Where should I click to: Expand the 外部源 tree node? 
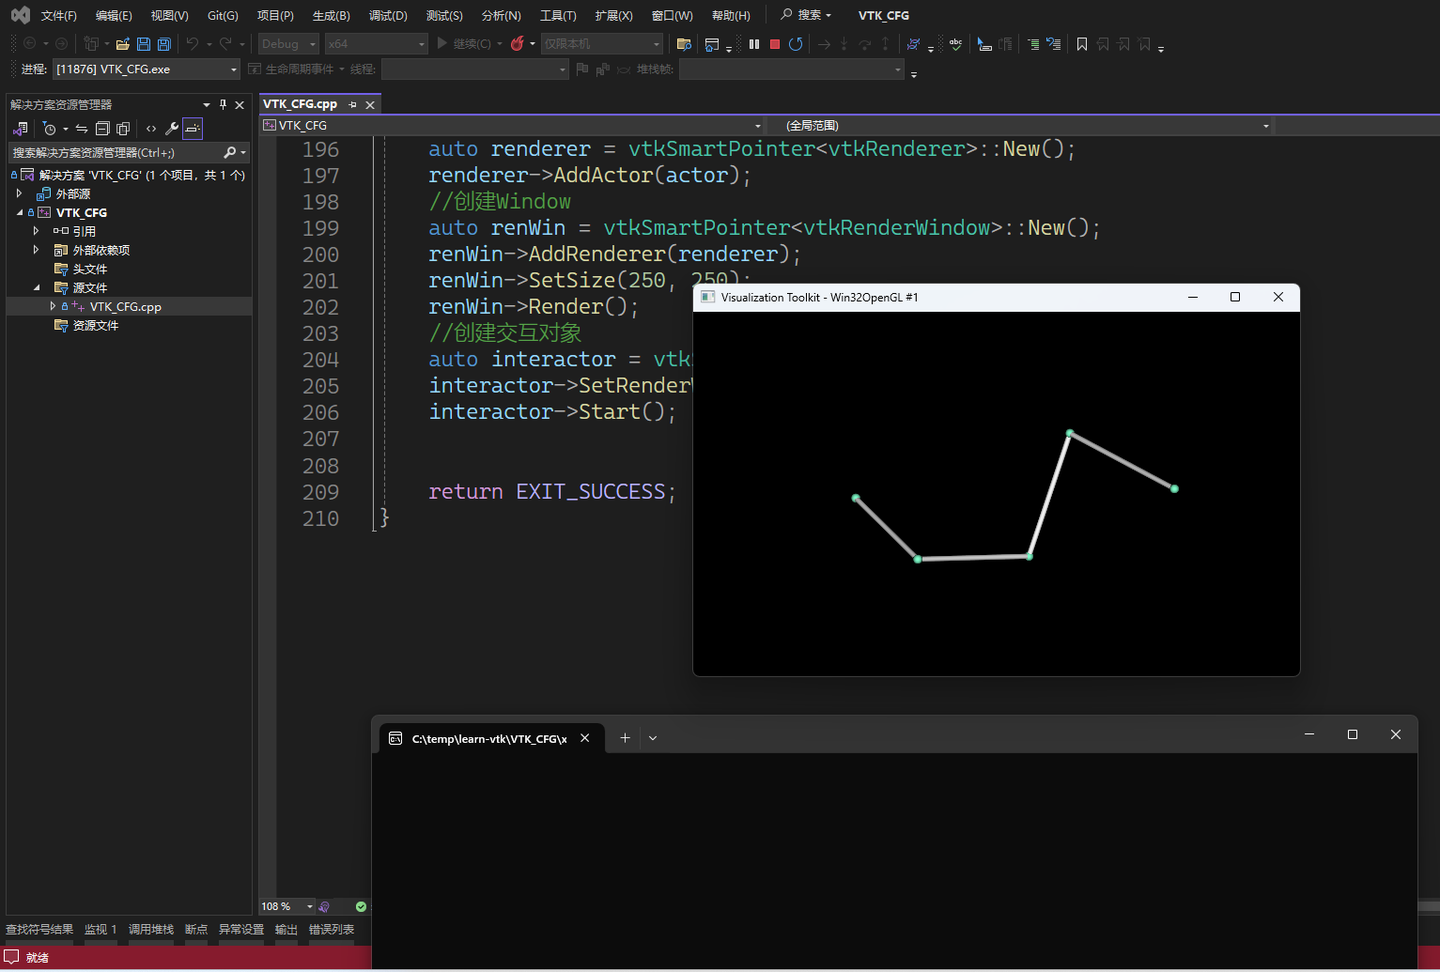point(19,193)
